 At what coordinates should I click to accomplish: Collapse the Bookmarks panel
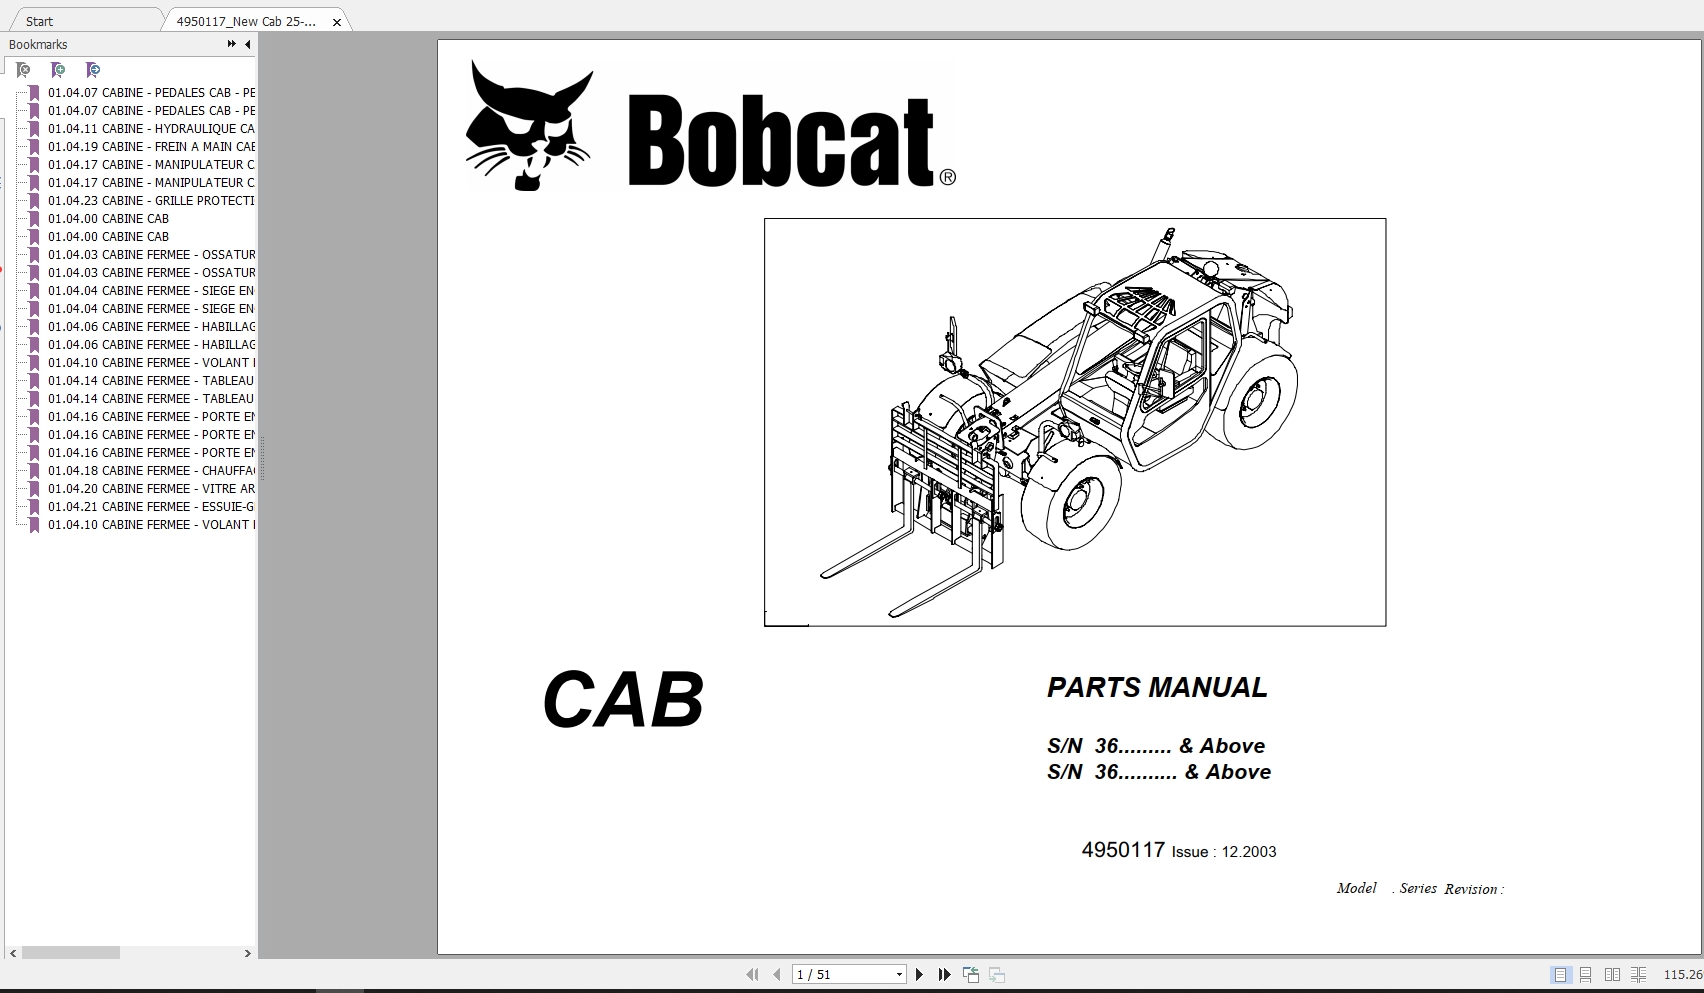[x=245, y=43]
